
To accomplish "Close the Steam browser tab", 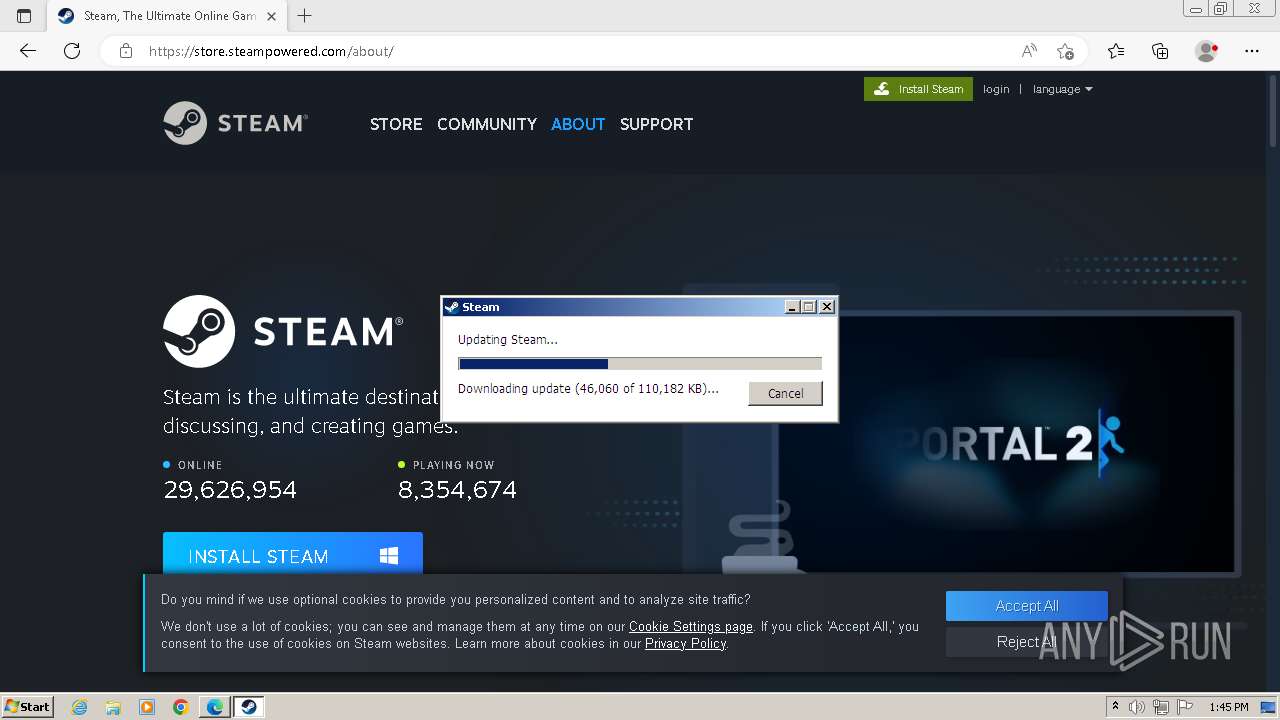I will (272, 16).
